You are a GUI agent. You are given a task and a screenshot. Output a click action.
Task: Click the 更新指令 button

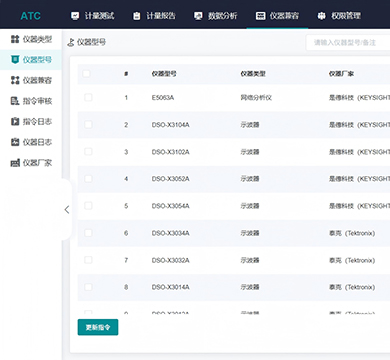point(98,327)
